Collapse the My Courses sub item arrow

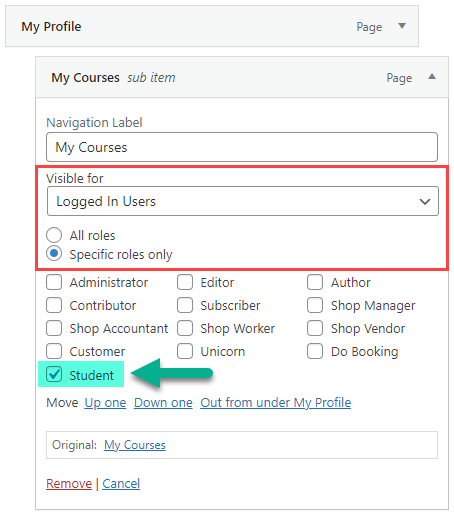(432, 77)
